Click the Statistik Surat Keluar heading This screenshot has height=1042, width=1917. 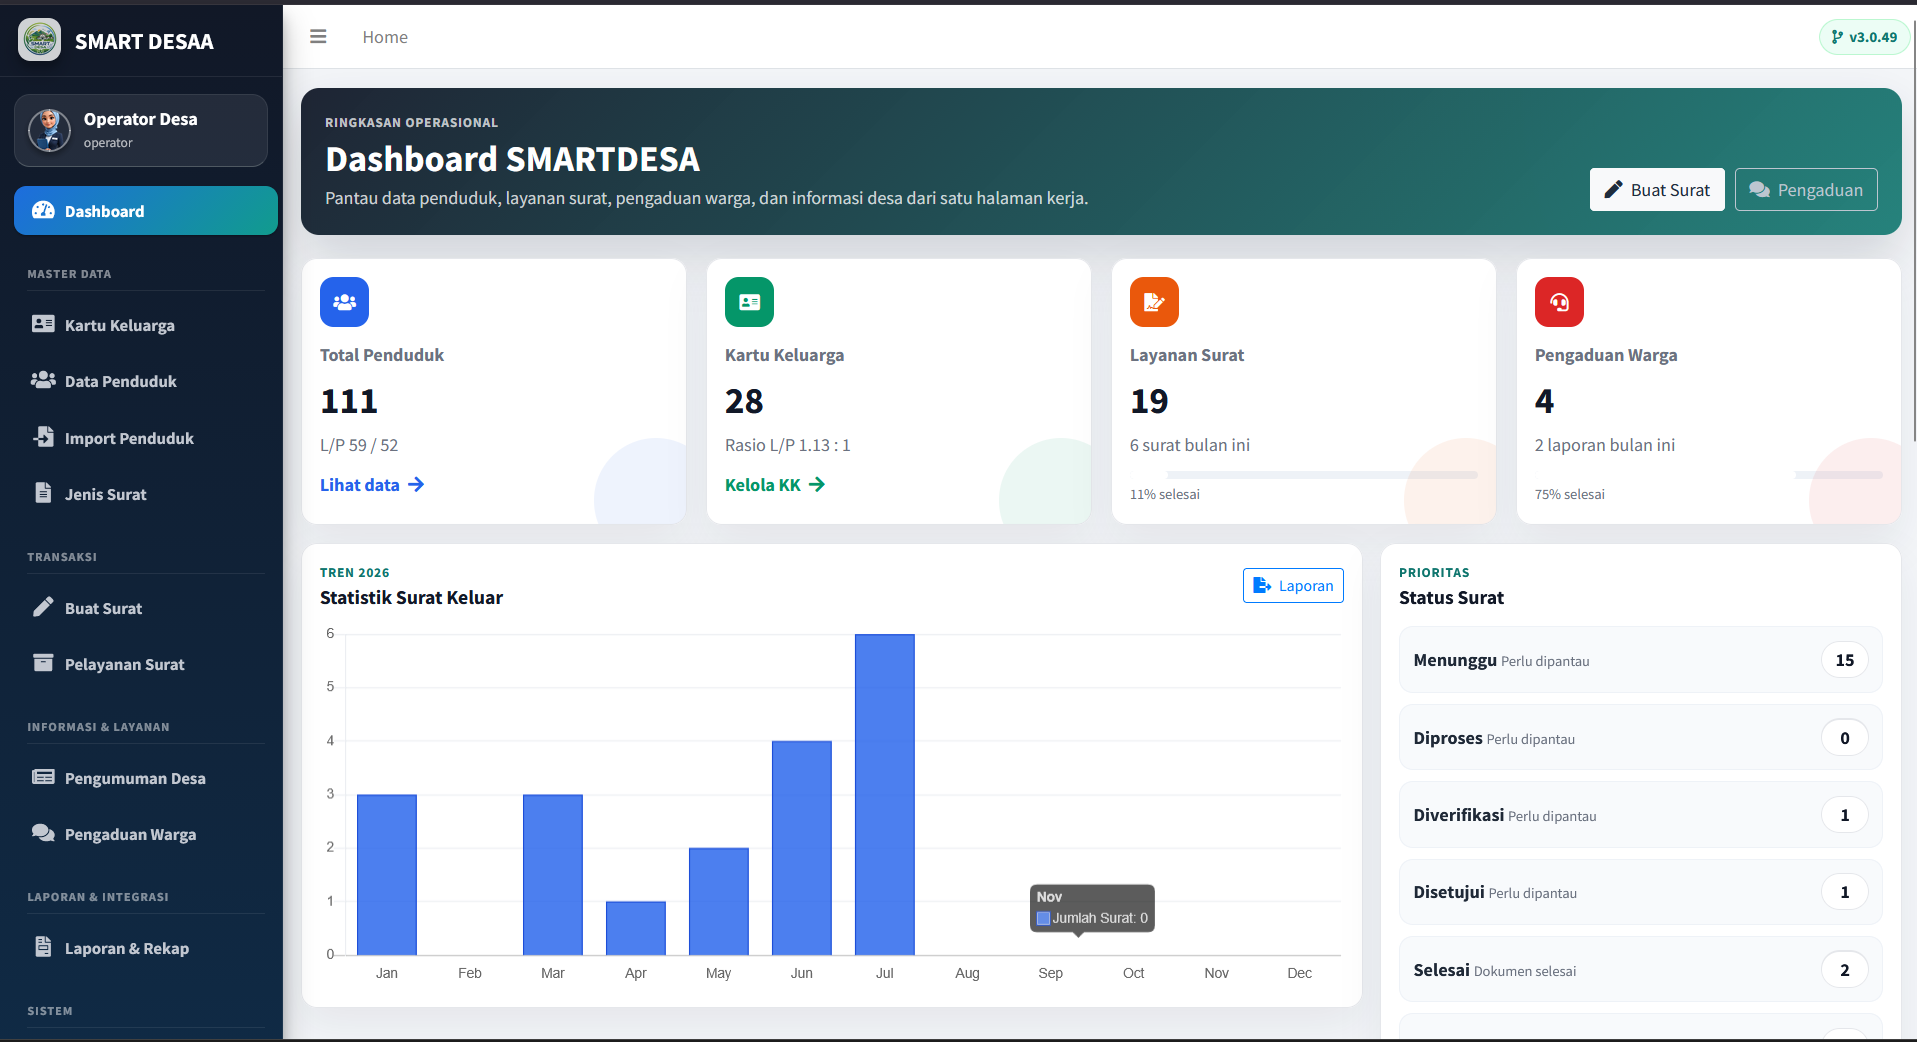pos(411,597)
